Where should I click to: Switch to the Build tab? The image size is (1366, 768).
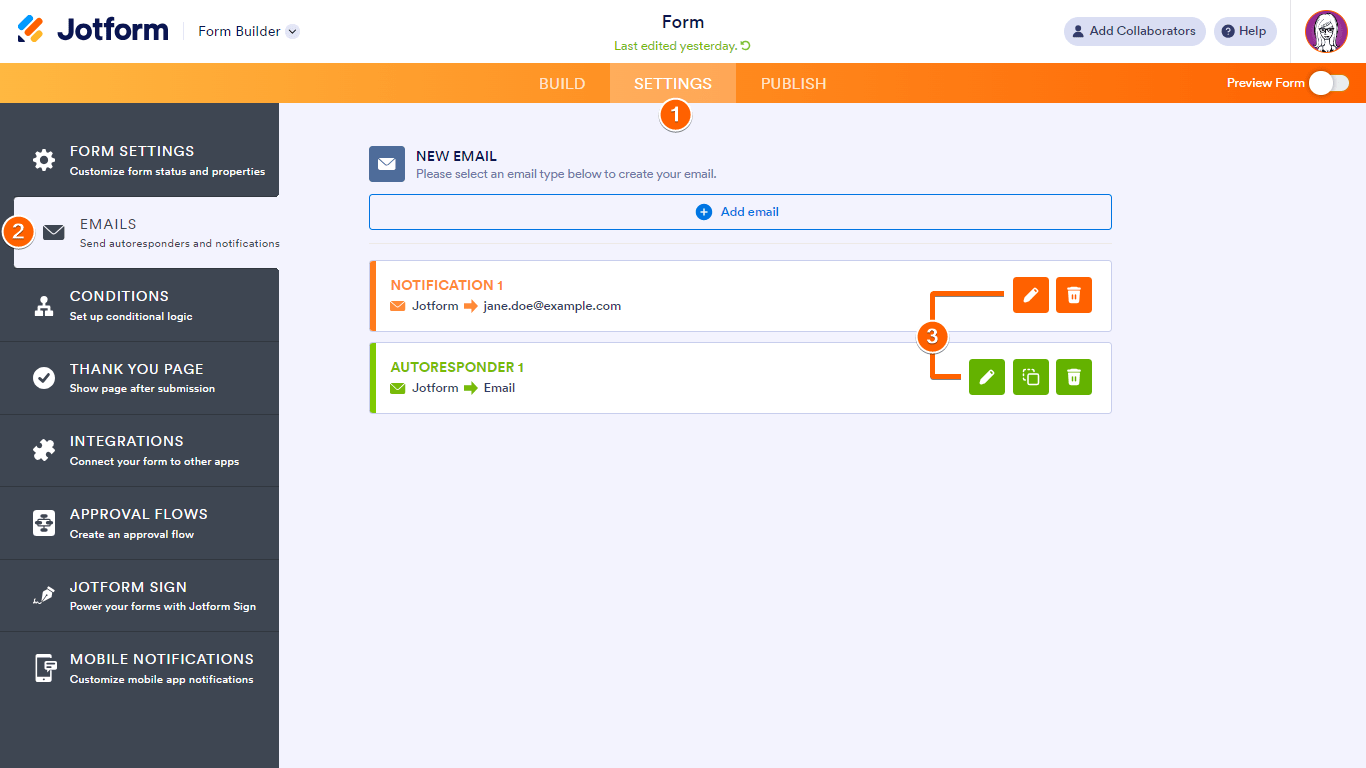[x=562, y=84]
